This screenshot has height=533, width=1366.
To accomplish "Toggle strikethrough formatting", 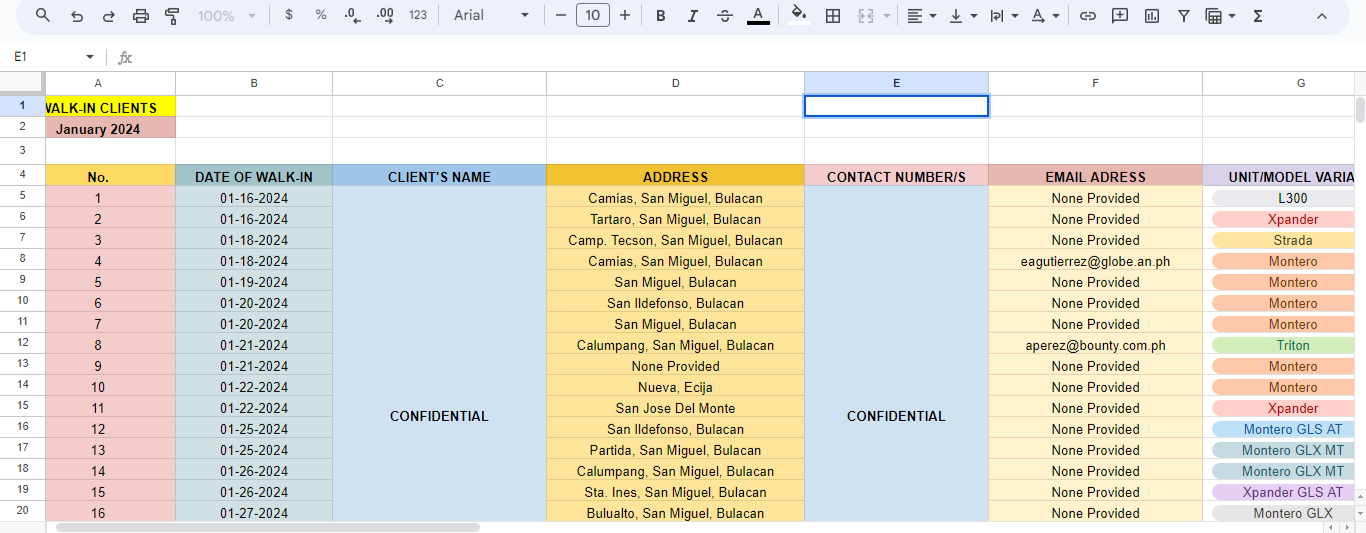I will (725, 16).
